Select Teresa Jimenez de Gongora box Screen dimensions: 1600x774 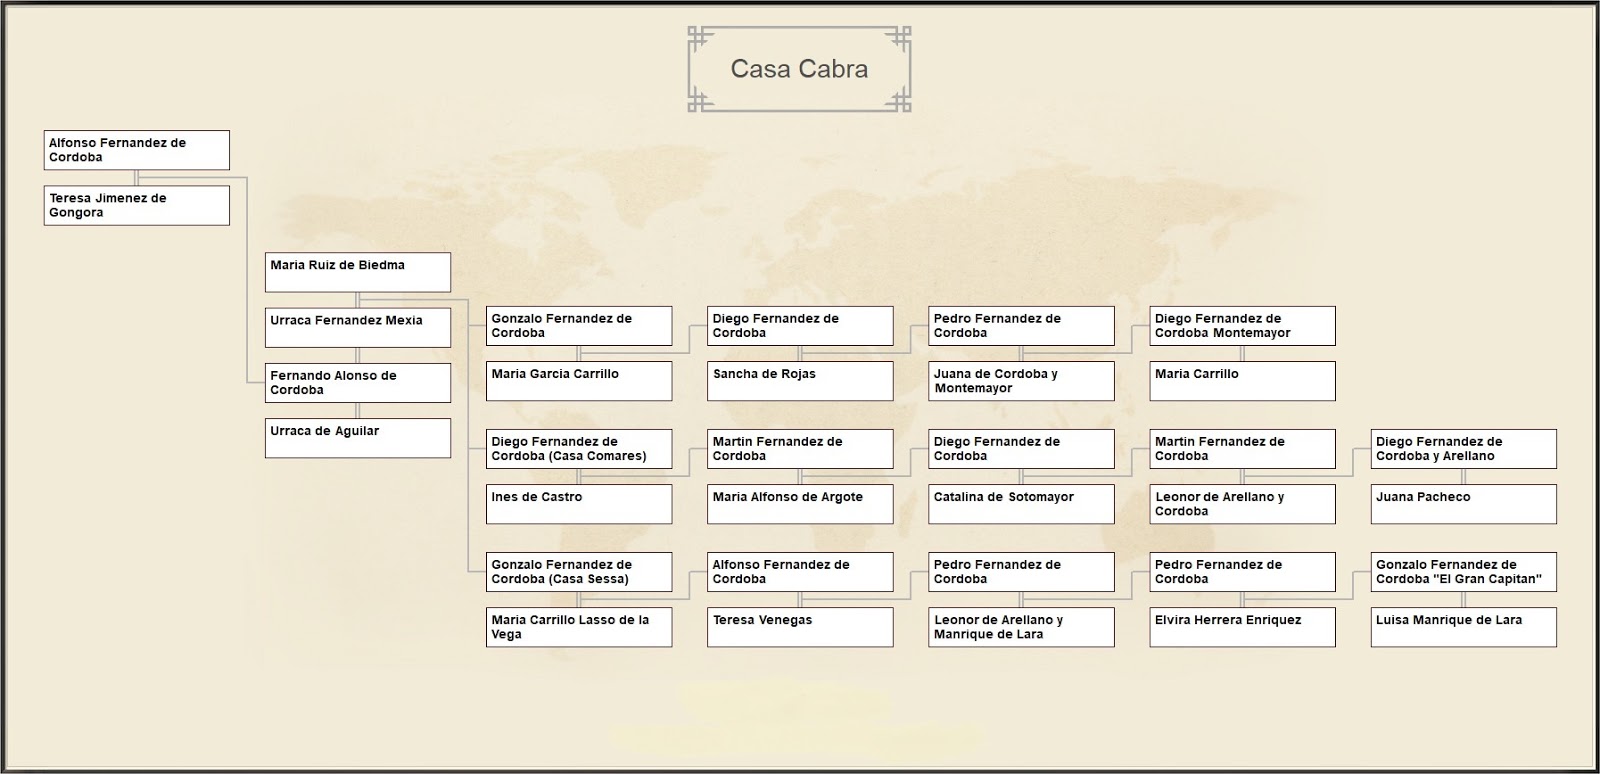point(137,205)
